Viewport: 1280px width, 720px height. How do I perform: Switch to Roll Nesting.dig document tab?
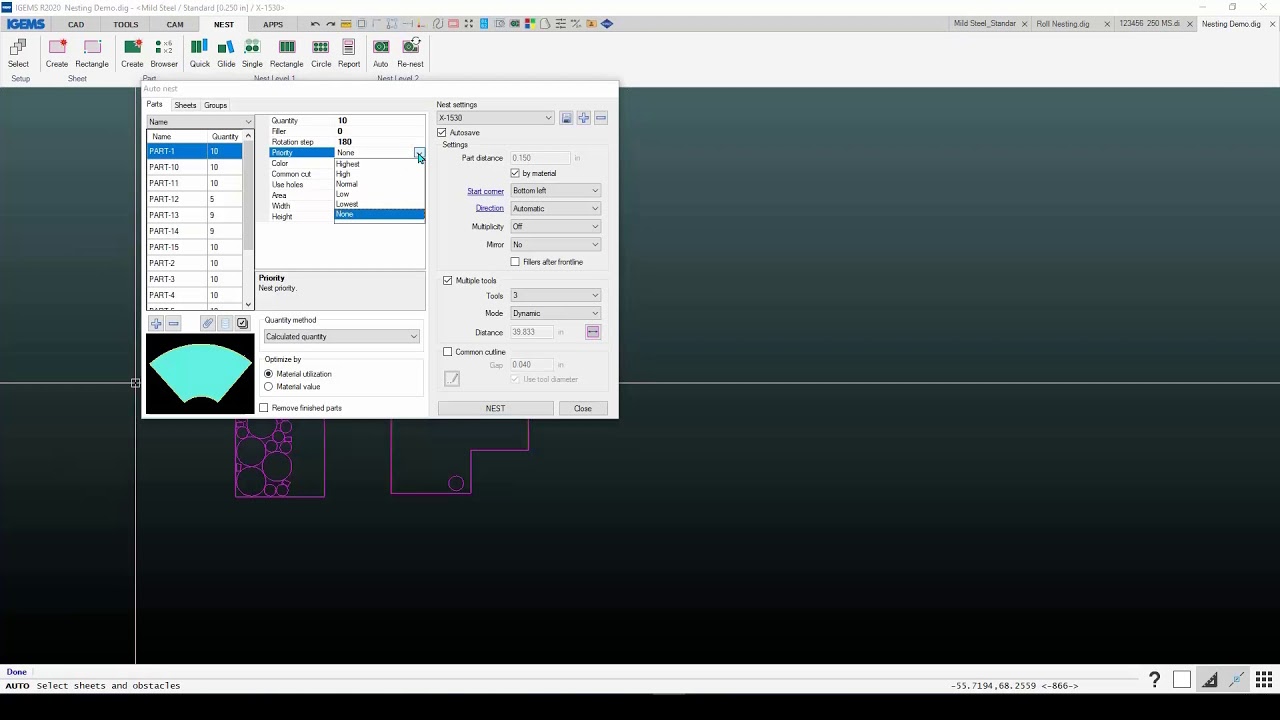coord(1063,24)
